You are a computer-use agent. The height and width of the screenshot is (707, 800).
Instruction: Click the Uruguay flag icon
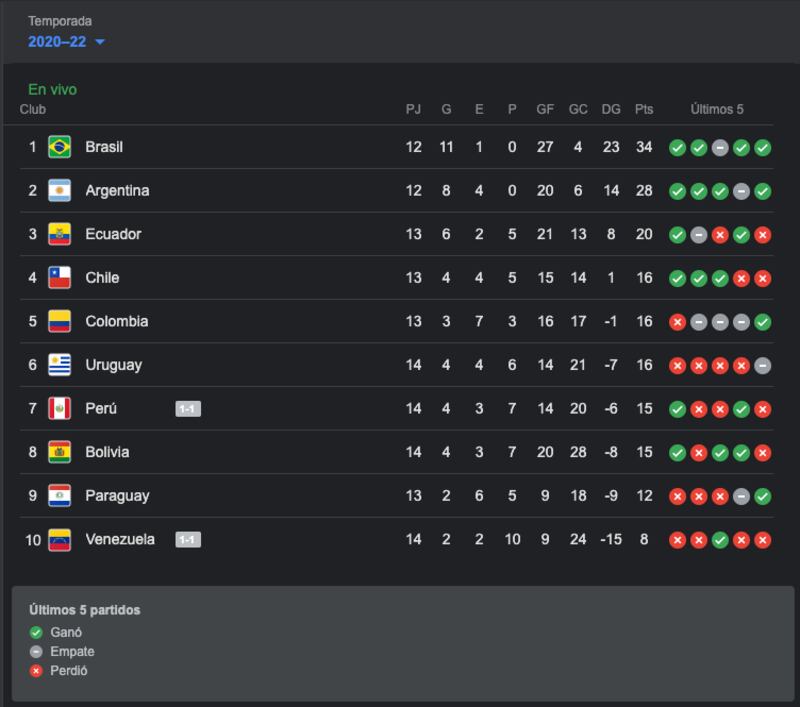(59, 365)
